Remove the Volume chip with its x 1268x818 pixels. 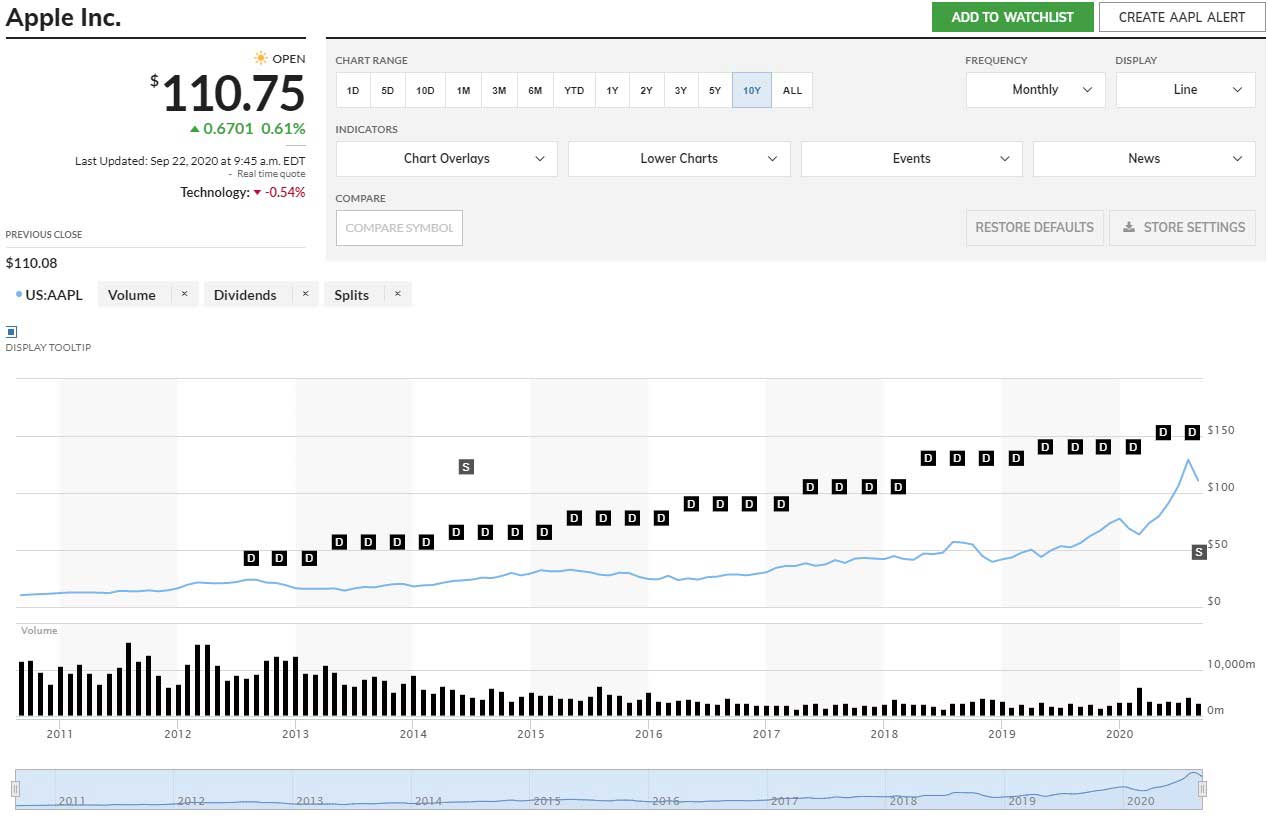(x=184, y=294)
